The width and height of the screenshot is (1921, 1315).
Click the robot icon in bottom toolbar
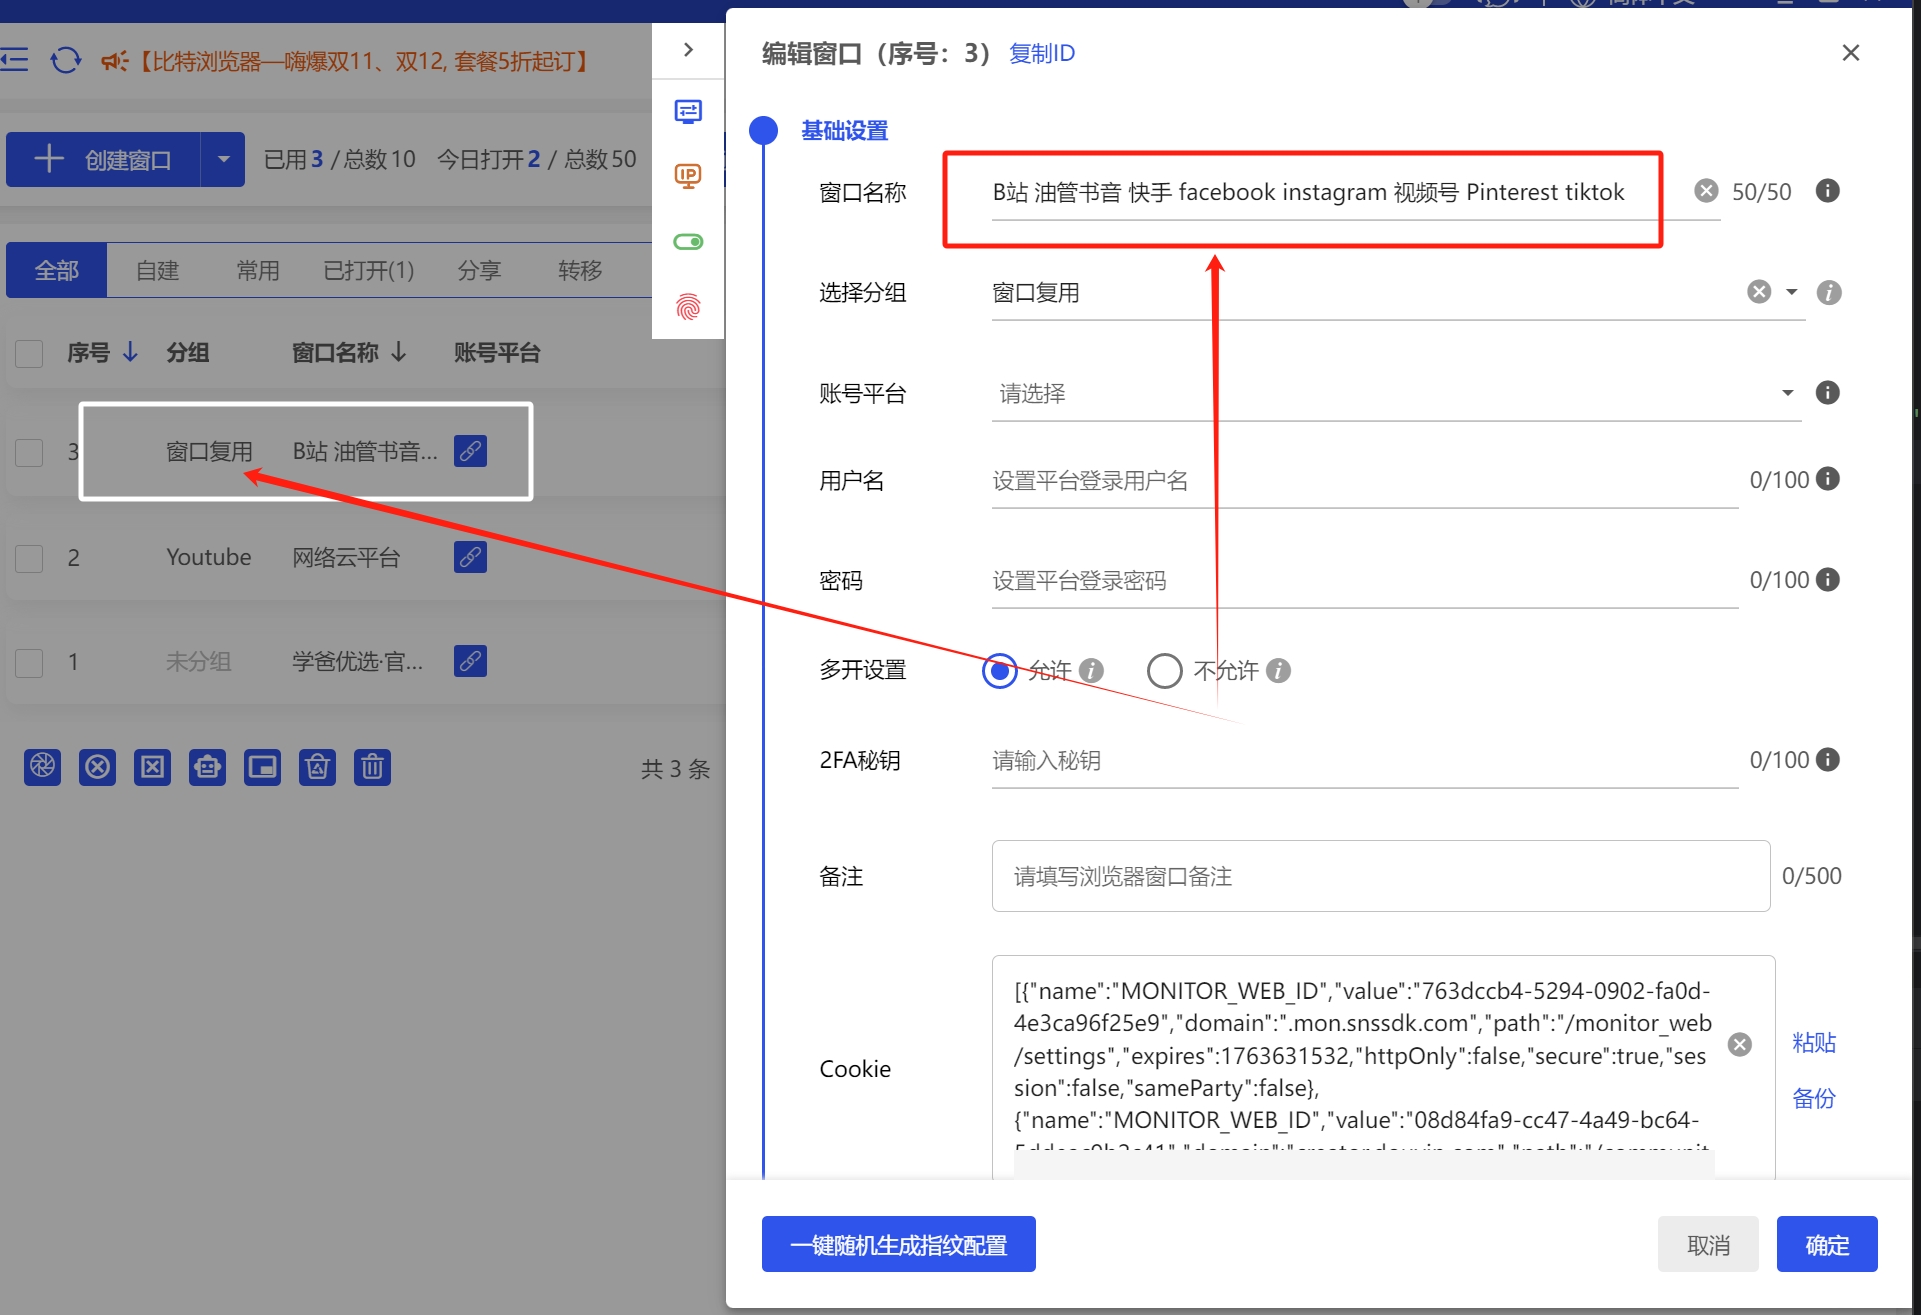pyautogui.click(x=207, y=767)
